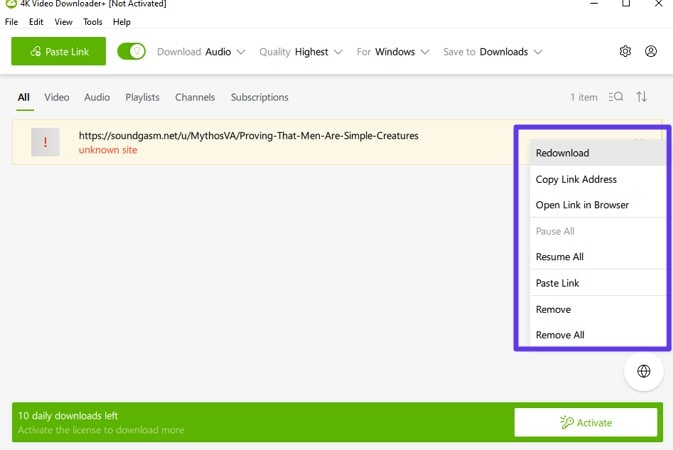Choose Remove in the context menu
The height and width of the screenshot is (450, 673).
click(x=597, y=309)
